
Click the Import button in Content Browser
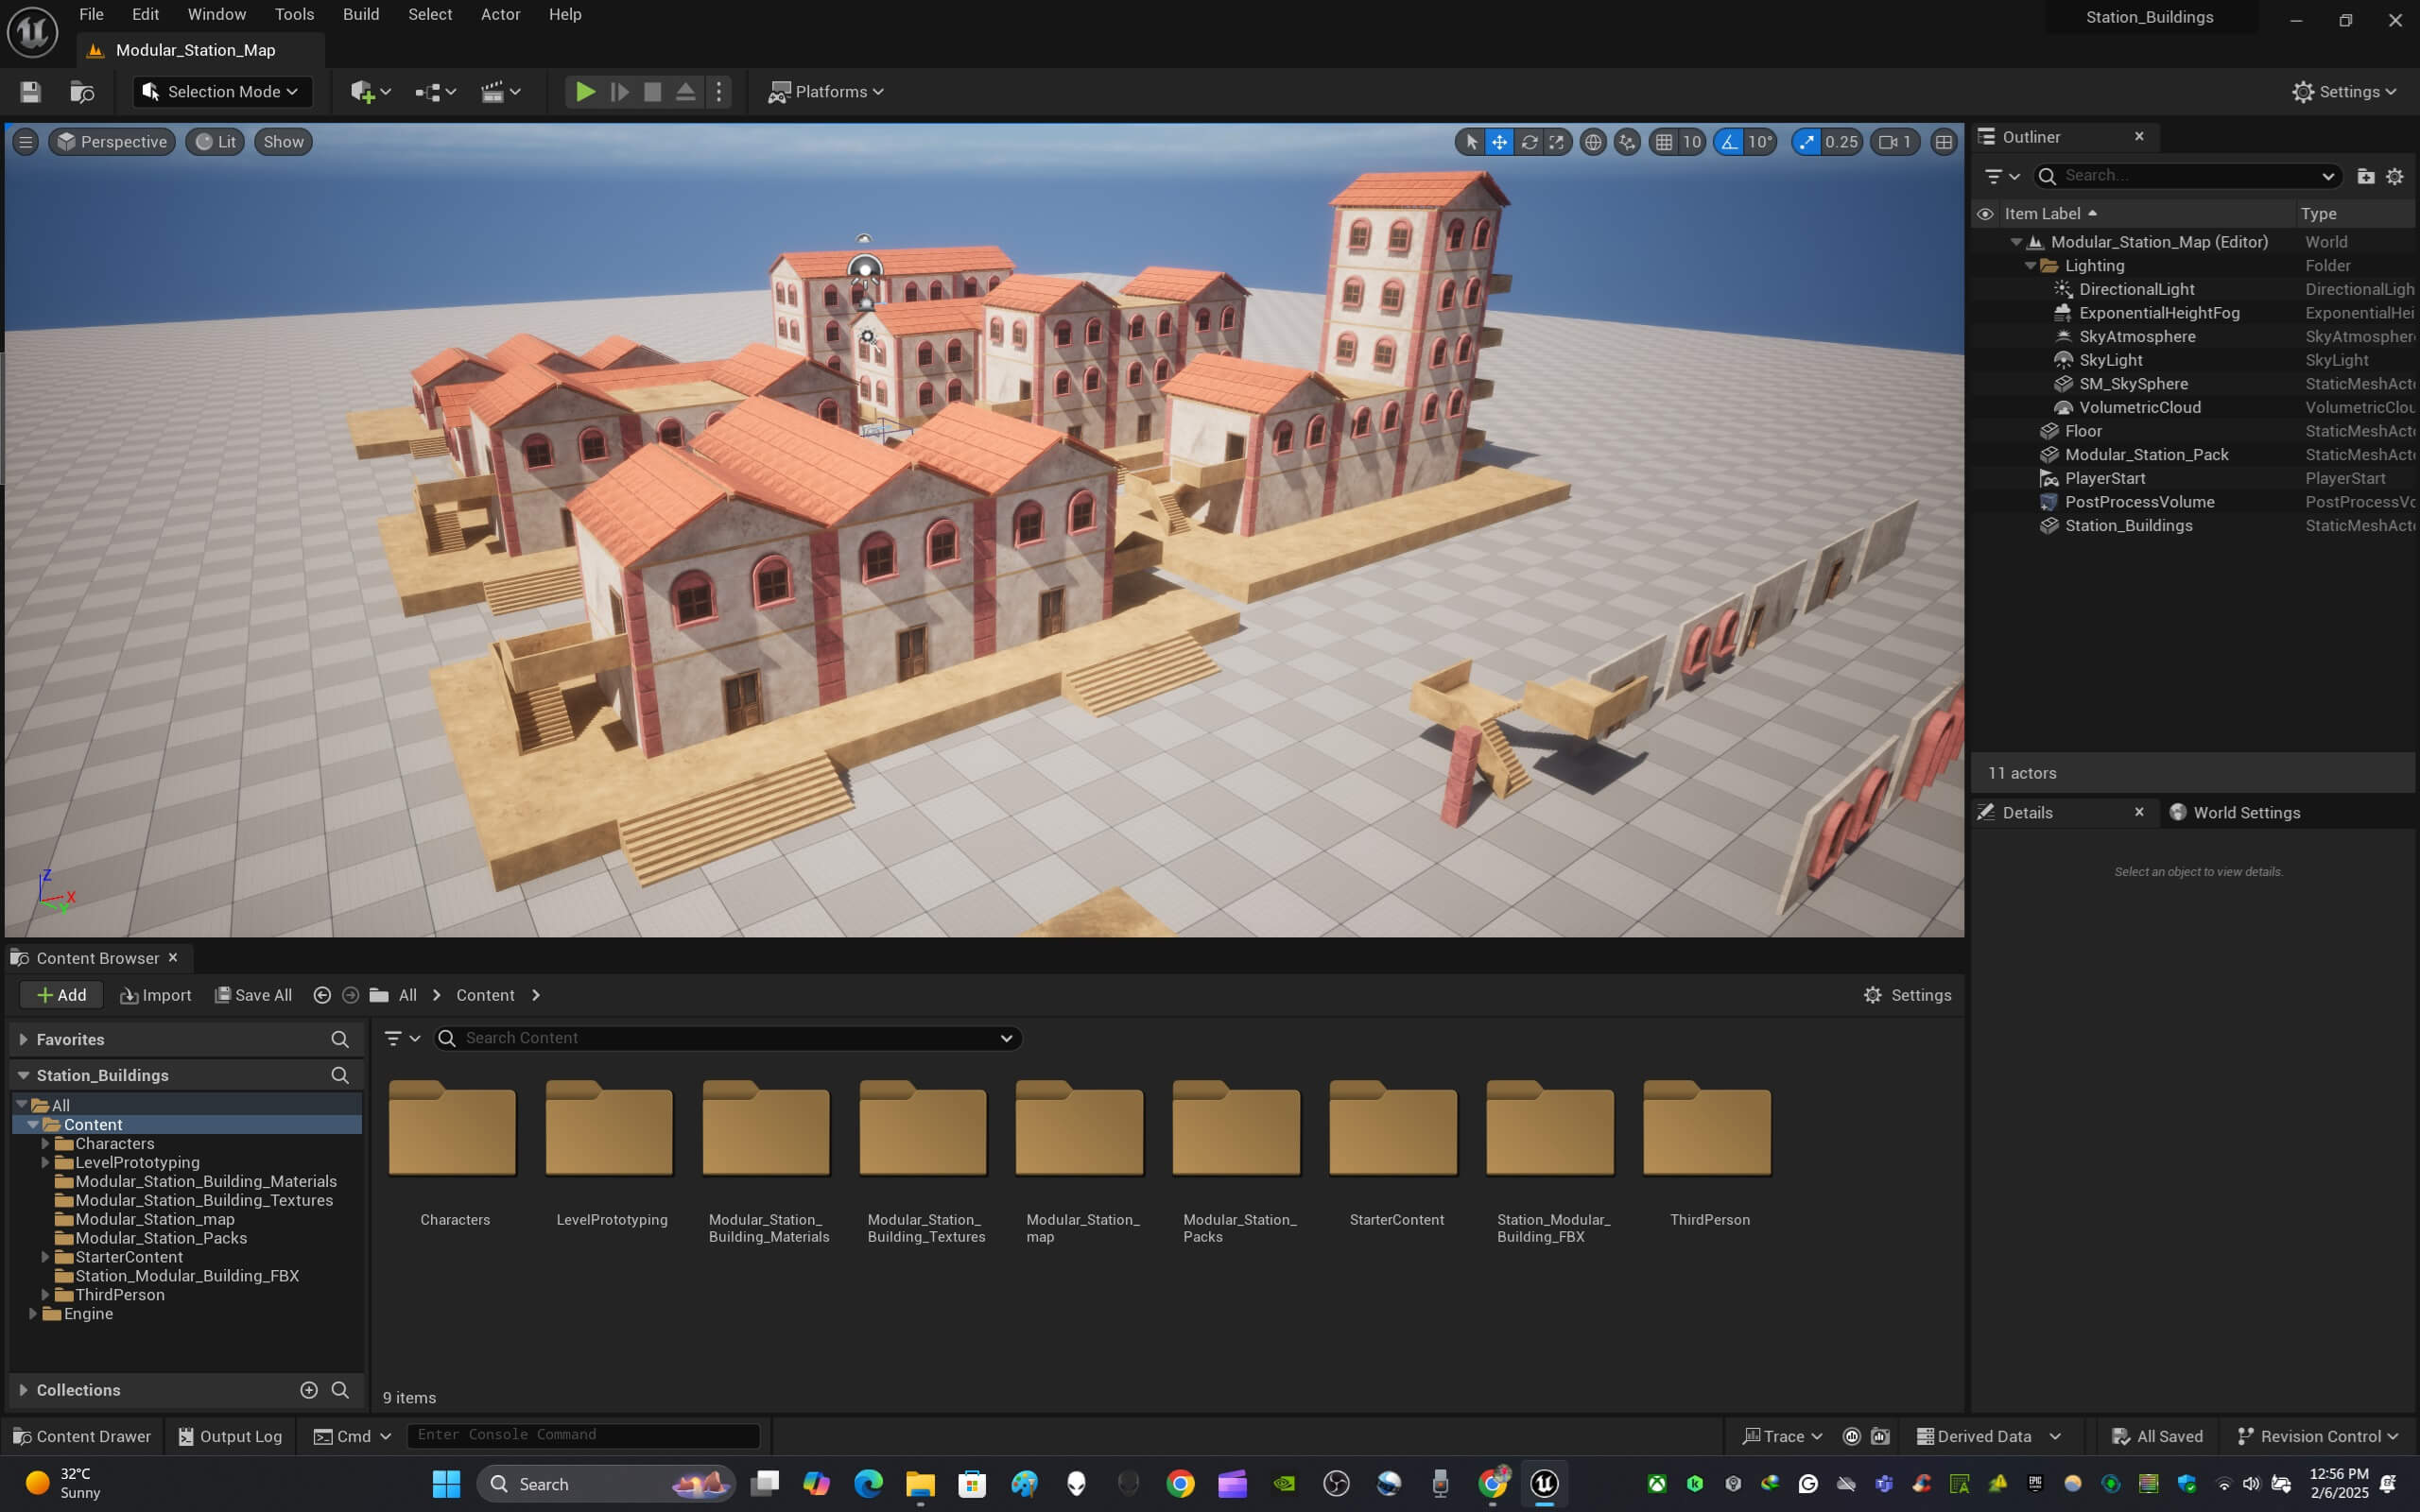pyautogui.click(x=156, y=995)
